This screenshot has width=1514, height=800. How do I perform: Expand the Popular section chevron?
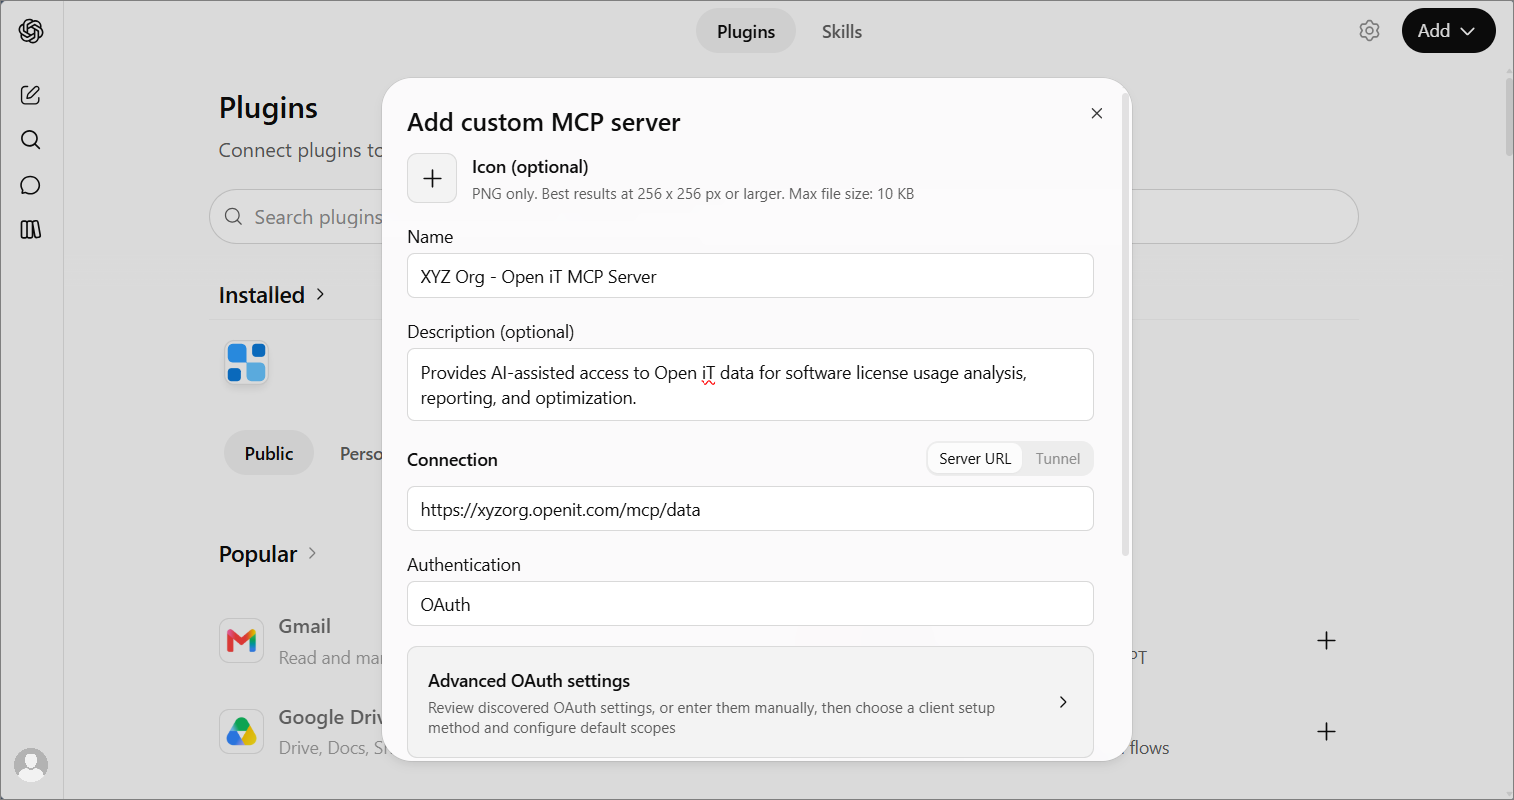(x=312, y=553)
